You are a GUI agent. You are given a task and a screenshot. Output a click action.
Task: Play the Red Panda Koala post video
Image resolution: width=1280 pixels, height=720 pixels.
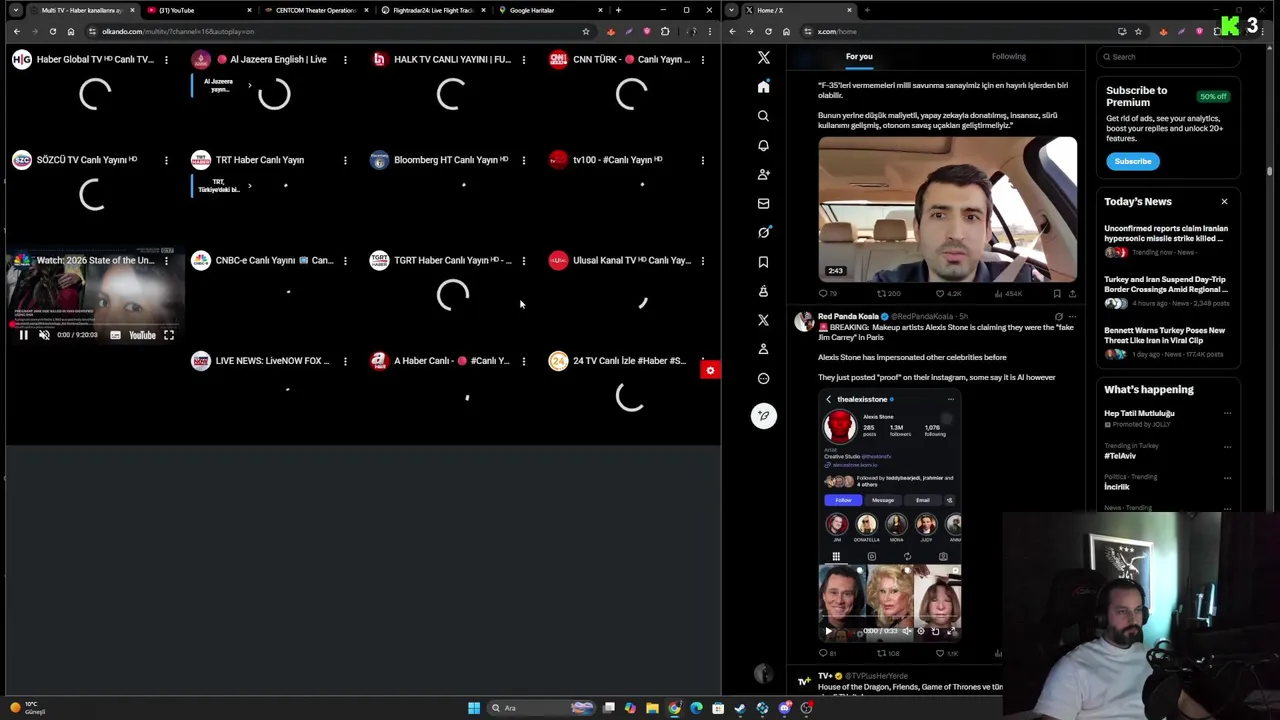pos(828,631)
